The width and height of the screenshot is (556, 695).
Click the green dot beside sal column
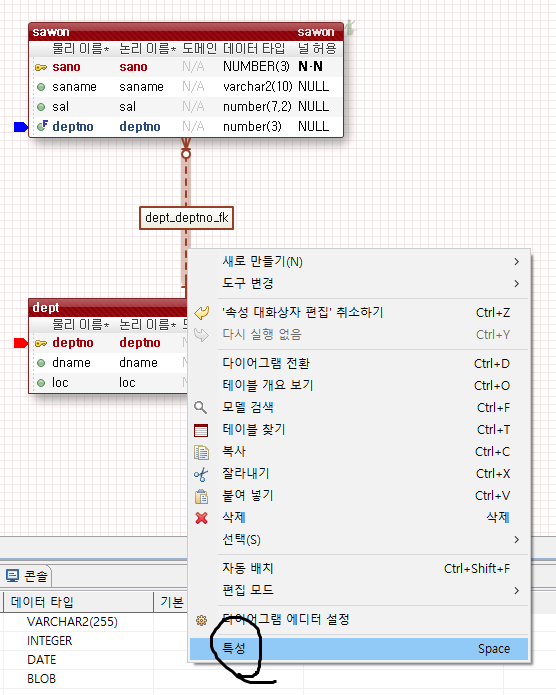pos(41,107)
